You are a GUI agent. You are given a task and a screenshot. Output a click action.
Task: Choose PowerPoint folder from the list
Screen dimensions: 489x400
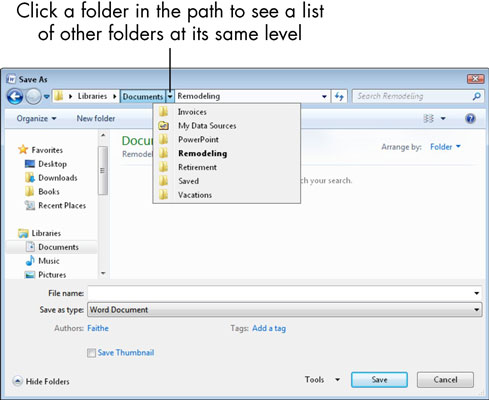[x=227, y=139]
